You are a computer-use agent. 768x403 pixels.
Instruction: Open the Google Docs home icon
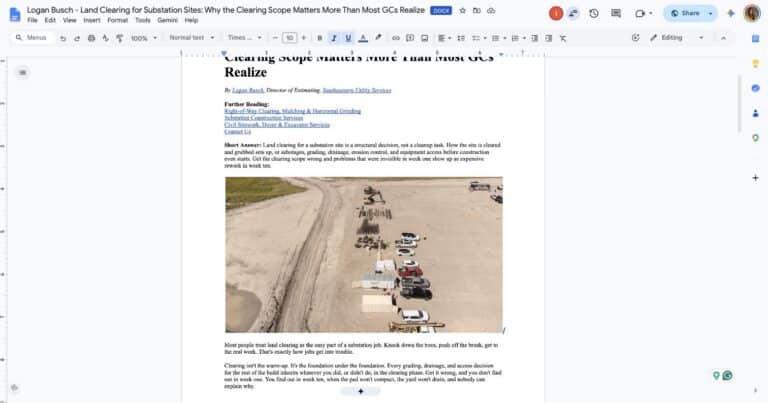[x=15, y=15]
